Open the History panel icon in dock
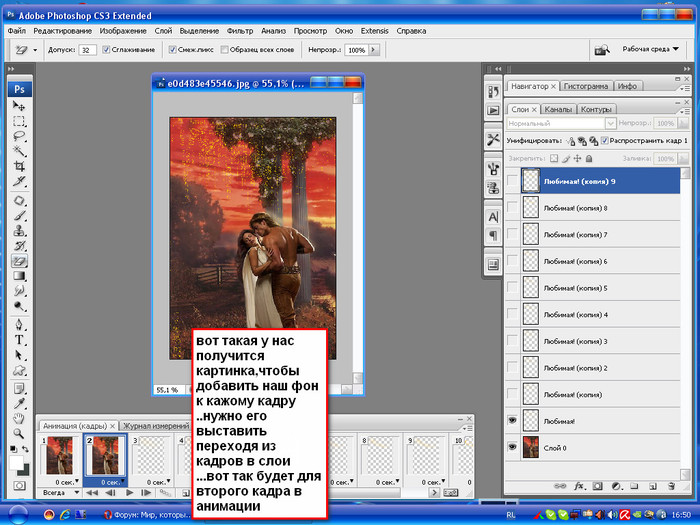Screen dimensions: 700x525 coord(493,92)
